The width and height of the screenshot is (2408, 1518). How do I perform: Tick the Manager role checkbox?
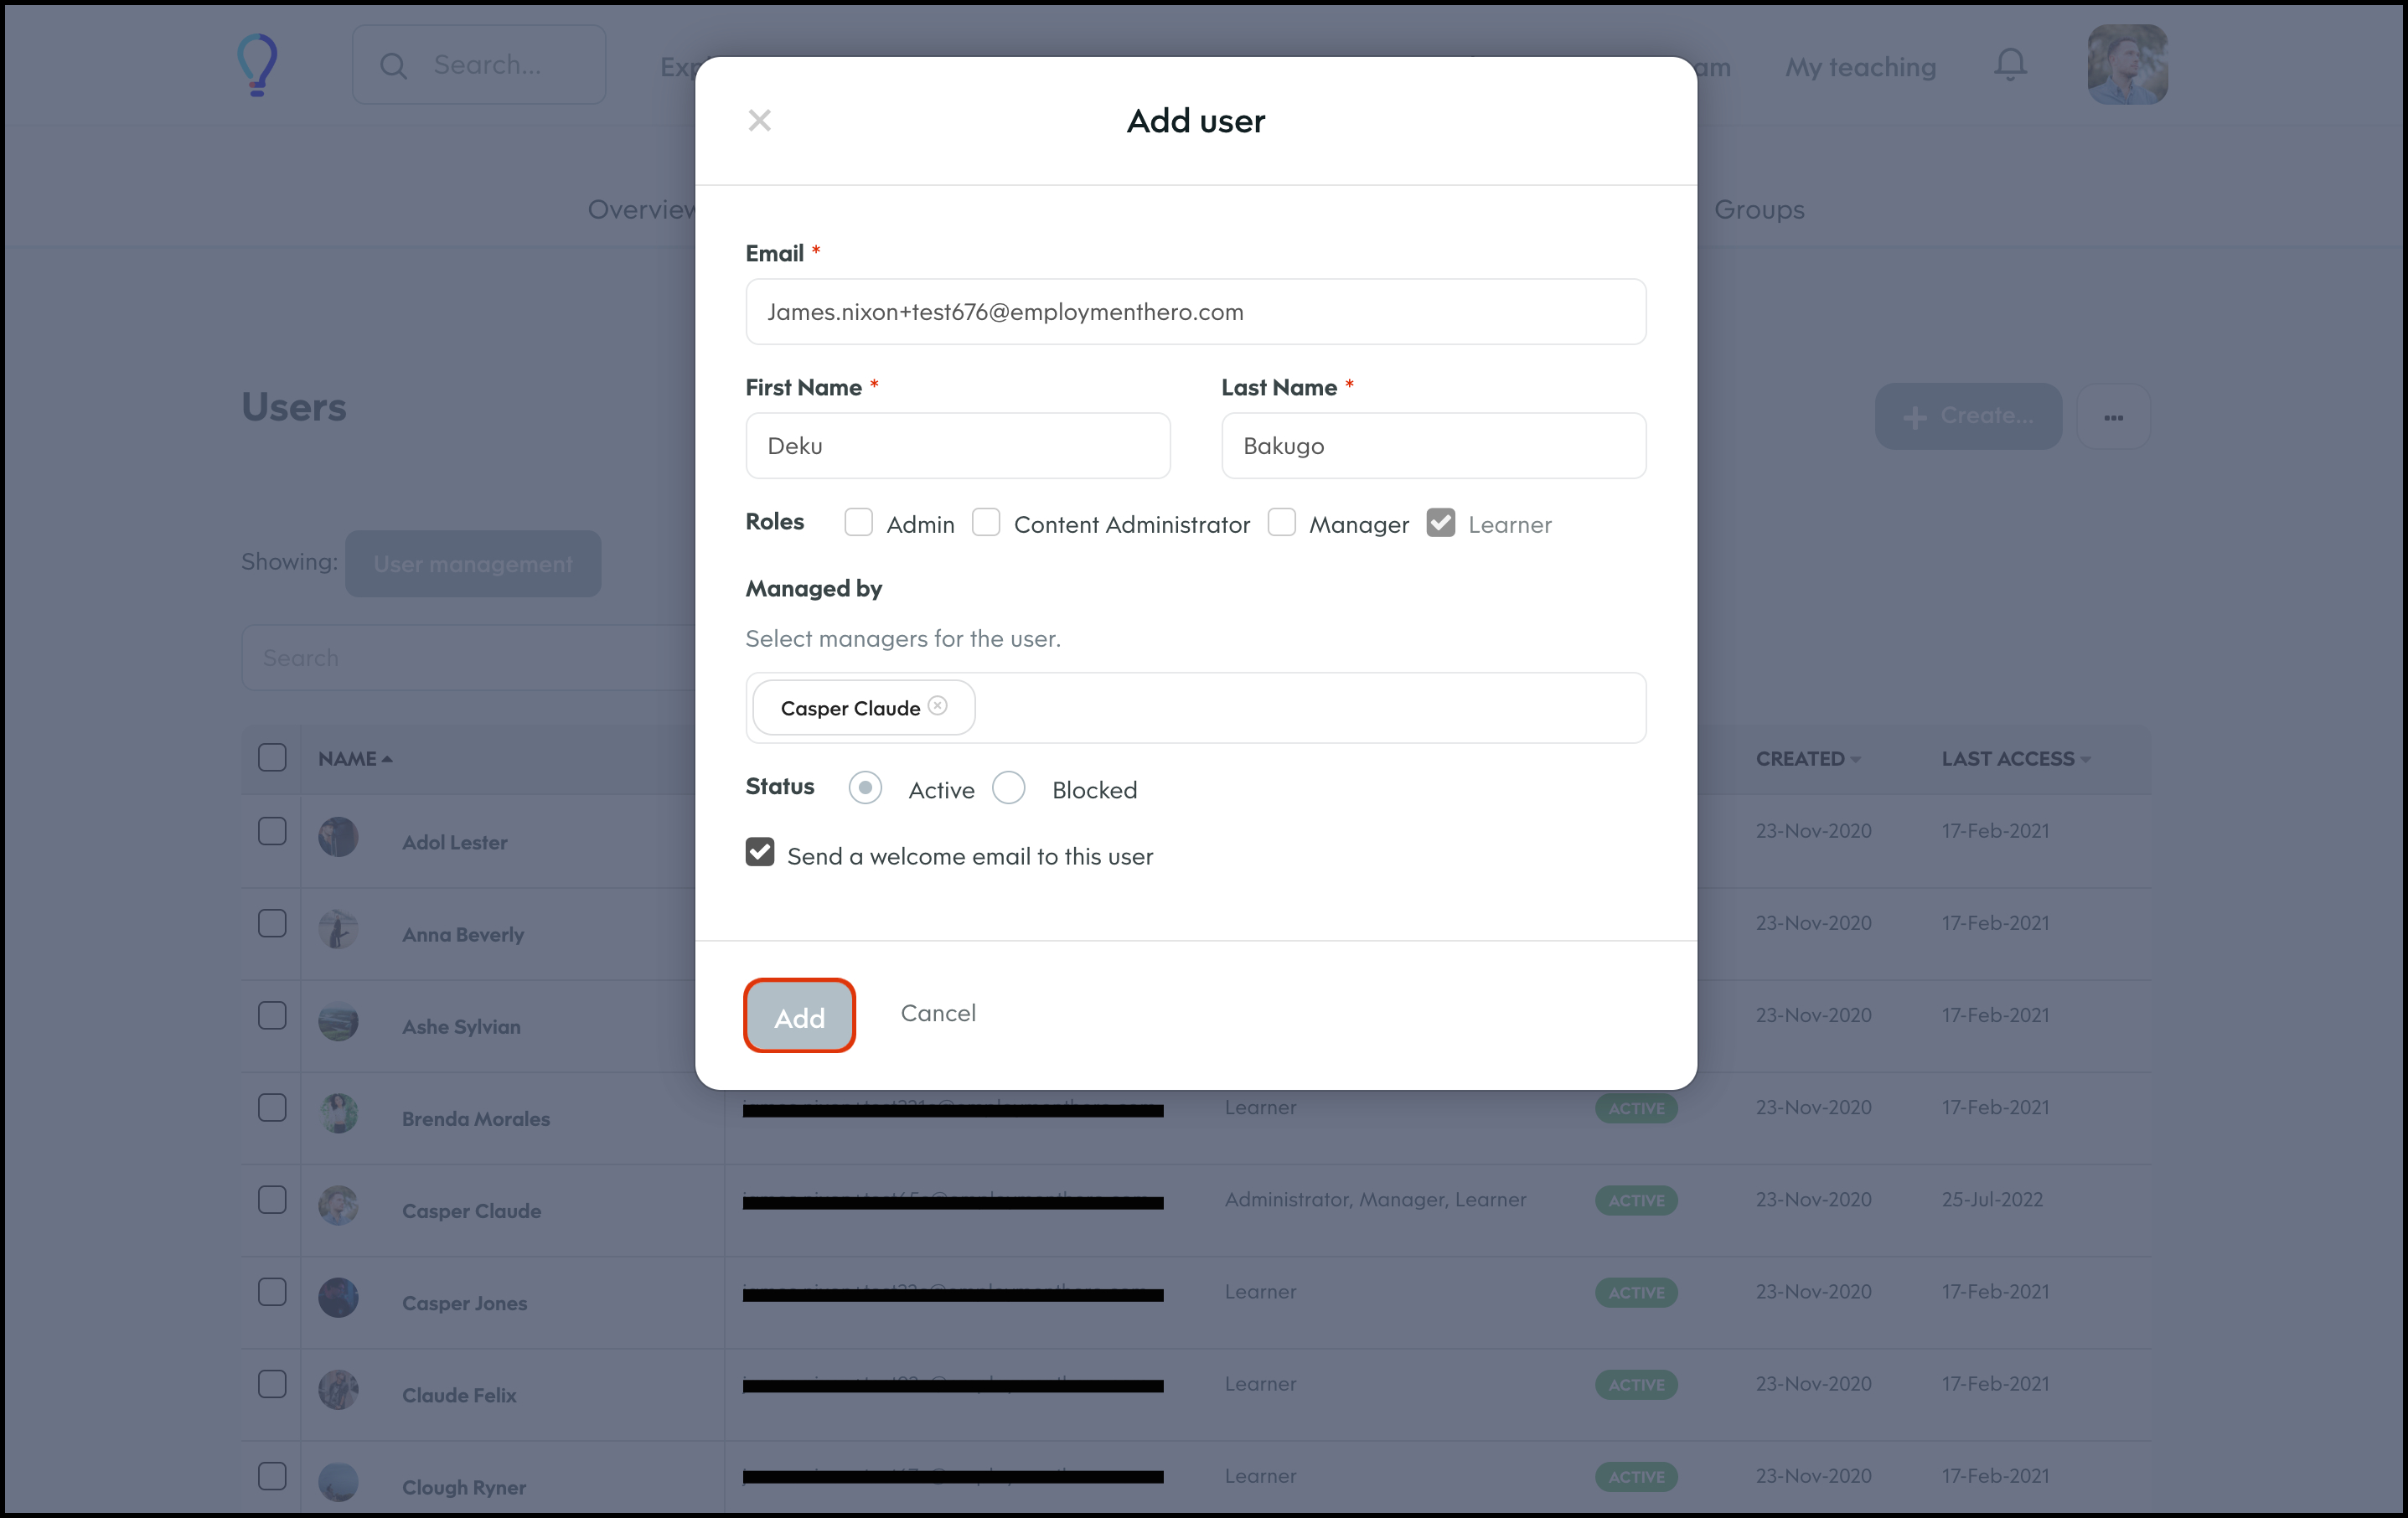(1281, 522)
